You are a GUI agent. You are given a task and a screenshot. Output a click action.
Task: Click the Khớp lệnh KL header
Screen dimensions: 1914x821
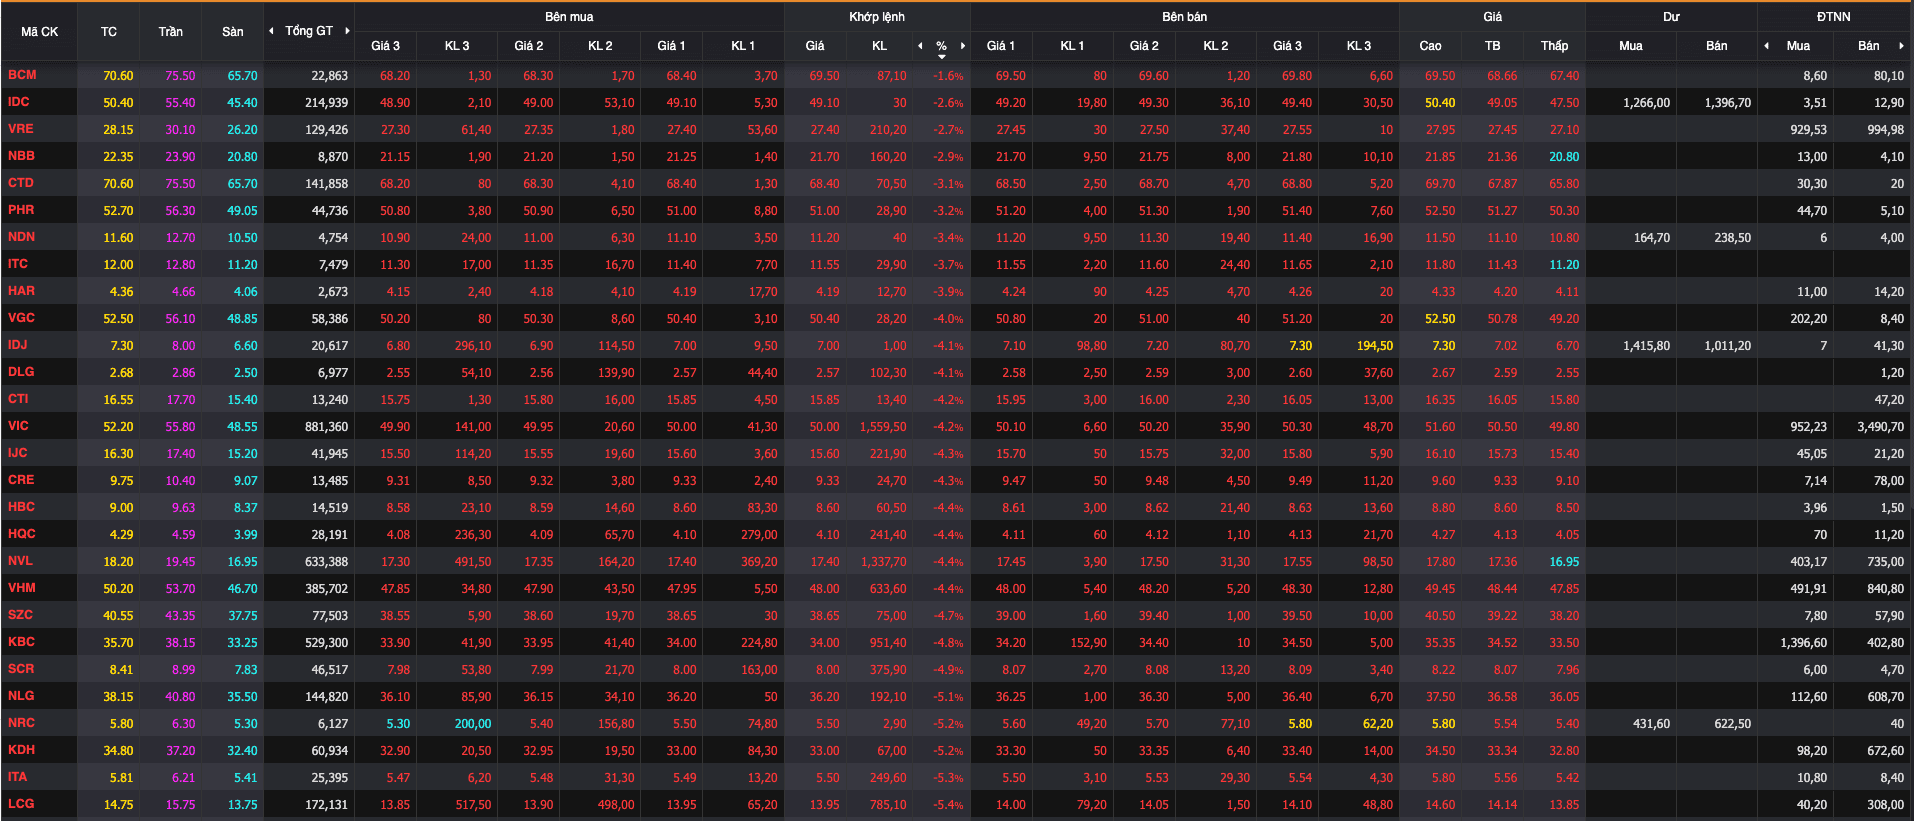point(879,46)
